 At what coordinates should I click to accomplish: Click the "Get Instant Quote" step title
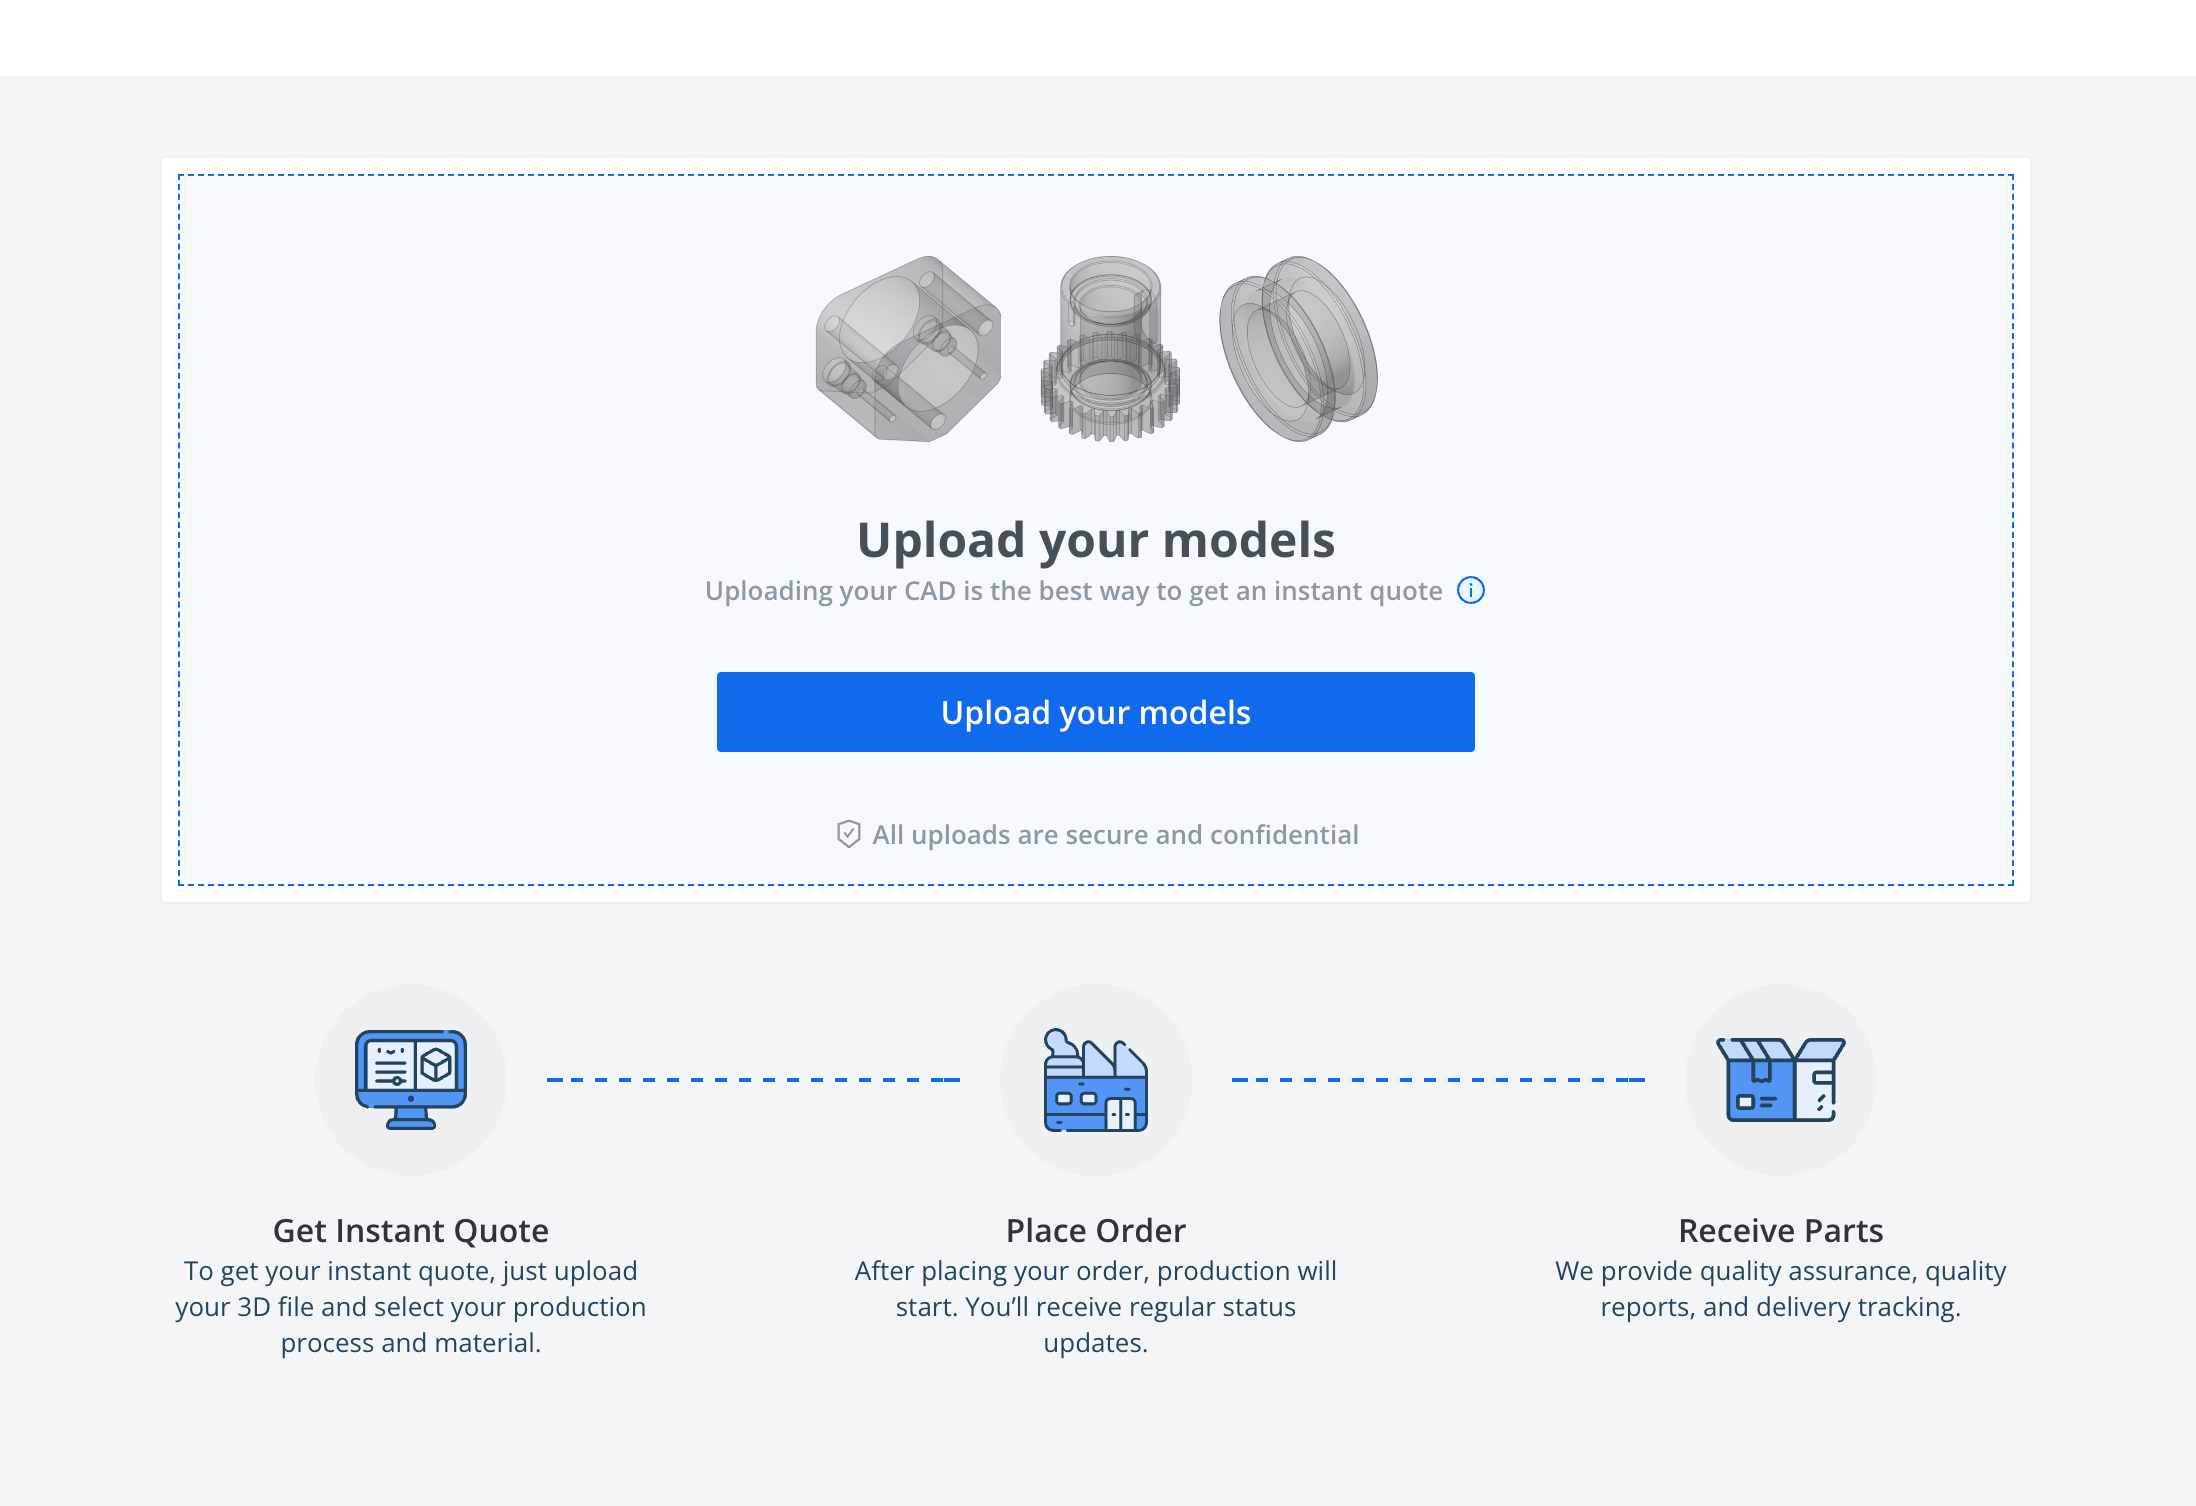[x=411, y=1230]
